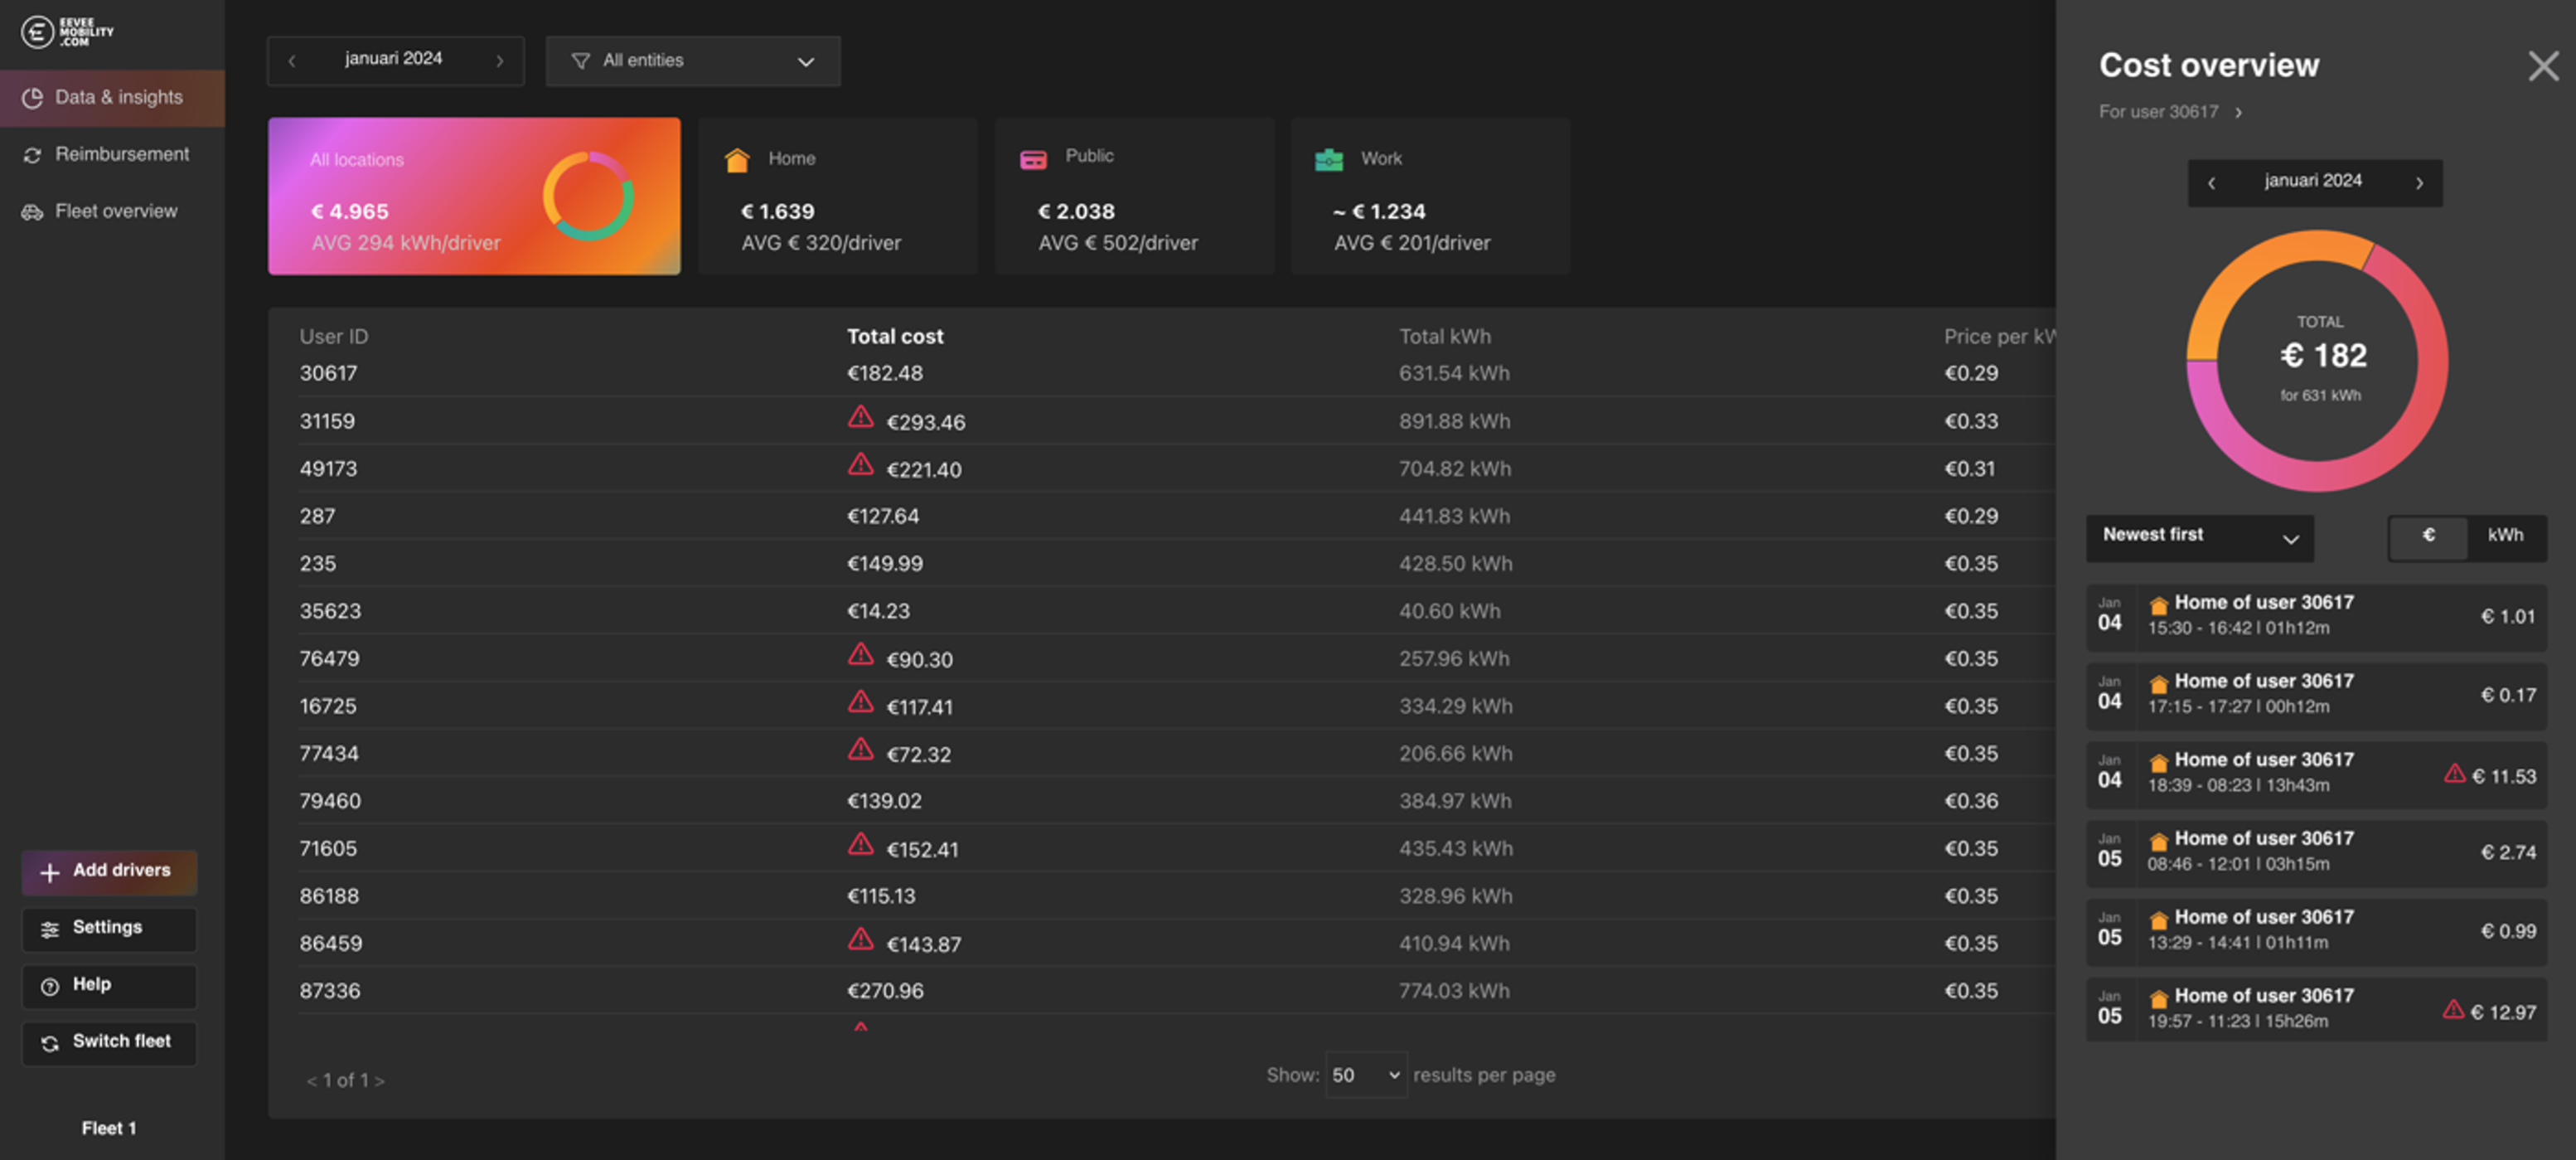Click the Add drivers button
2576x1160 pixels.
point(109,871)
